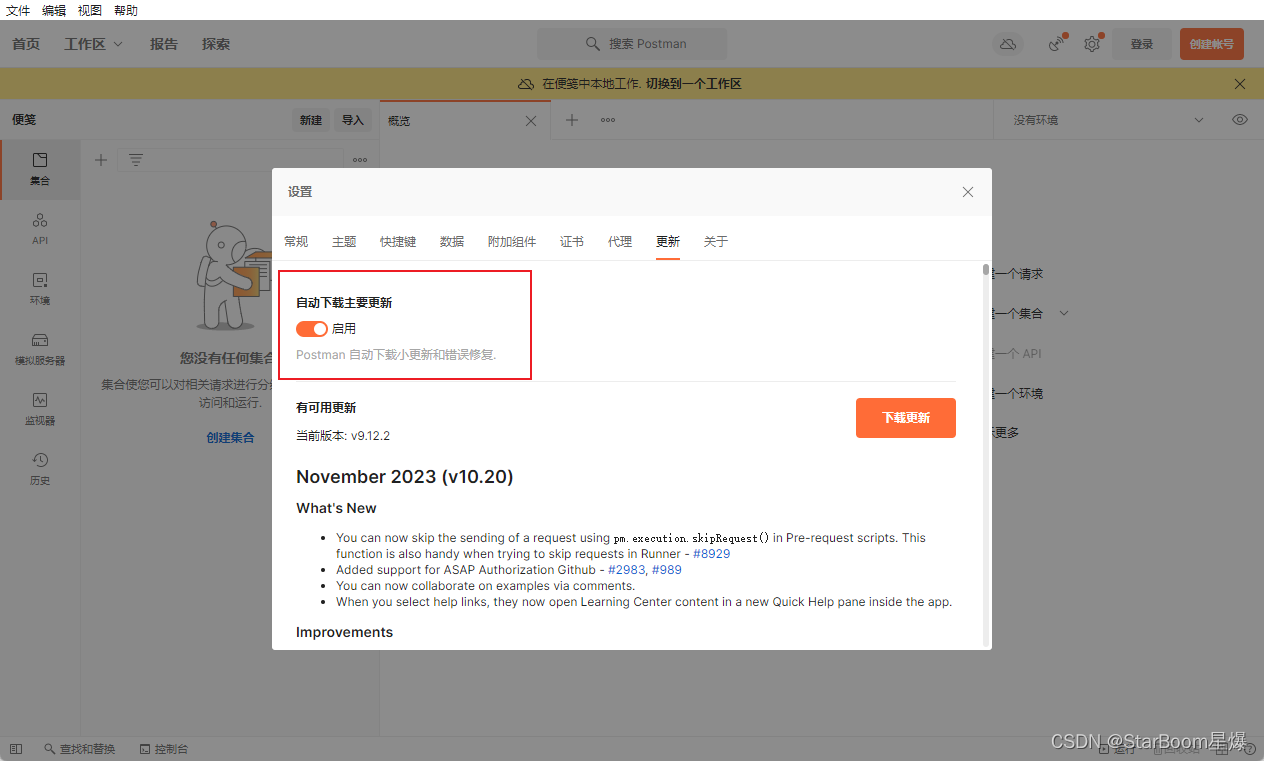Click the cloud sync status icon
This screenshot has width=1264, height=761.
tap(1008, 44)
